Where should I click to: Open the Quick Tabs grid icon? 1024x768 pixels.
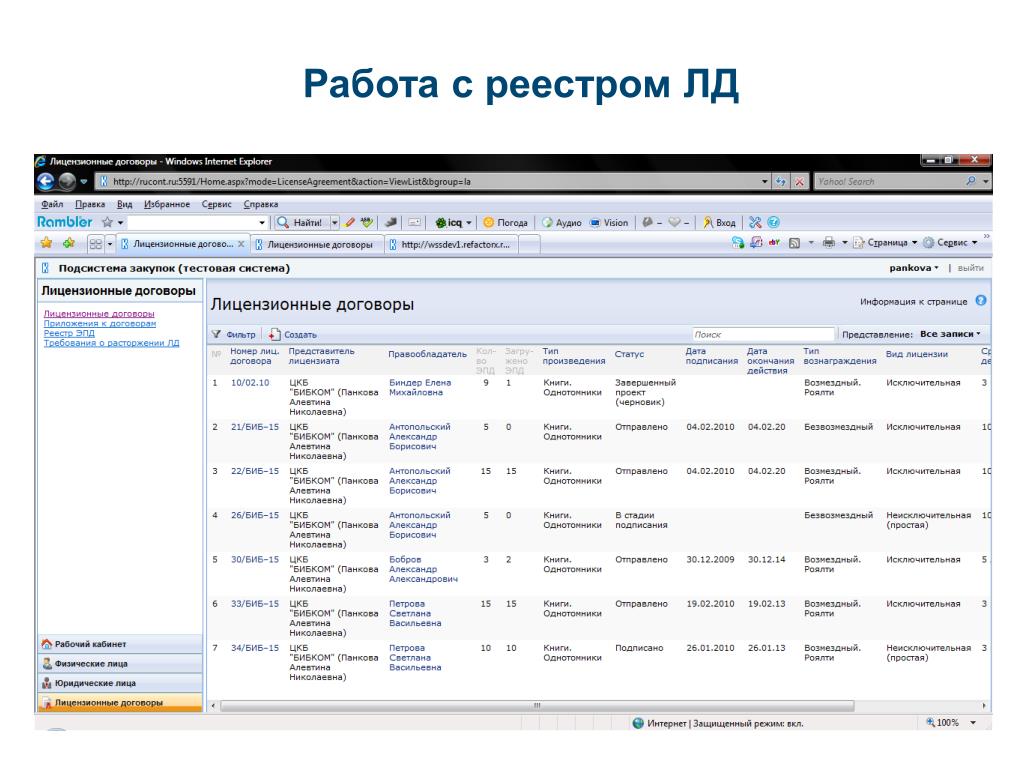coord(96,244)
